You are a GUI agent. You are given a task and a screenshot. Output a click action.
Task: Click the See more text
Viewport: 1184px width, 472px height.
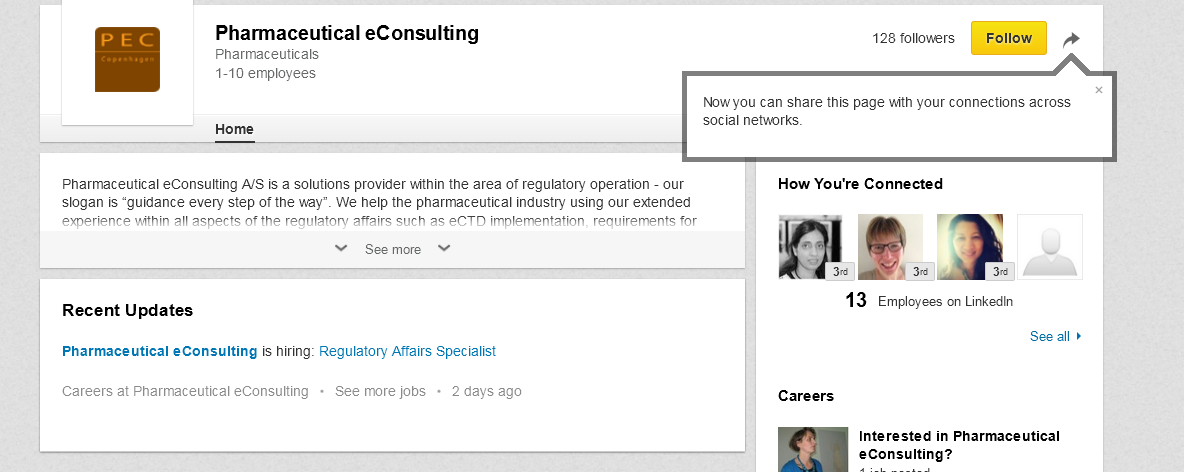(x=393, y=249)
